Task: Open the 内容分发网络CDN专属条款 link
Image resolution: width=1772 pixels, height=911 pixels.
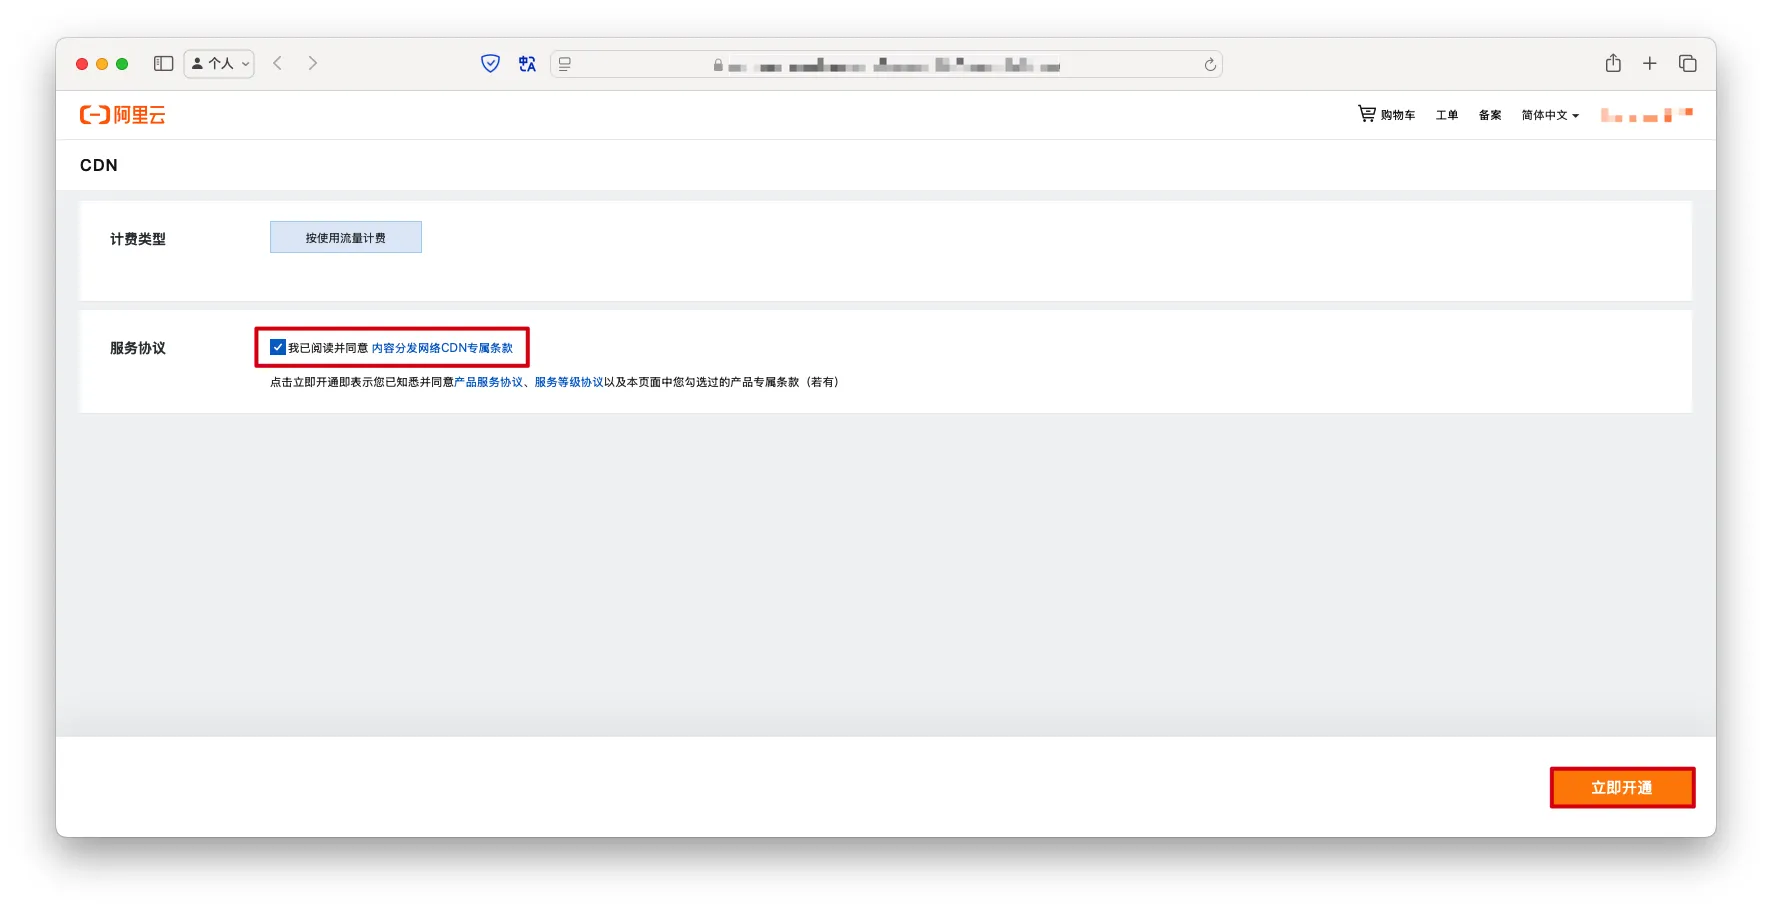Action: pyautogui.click(x=442, y=348)
